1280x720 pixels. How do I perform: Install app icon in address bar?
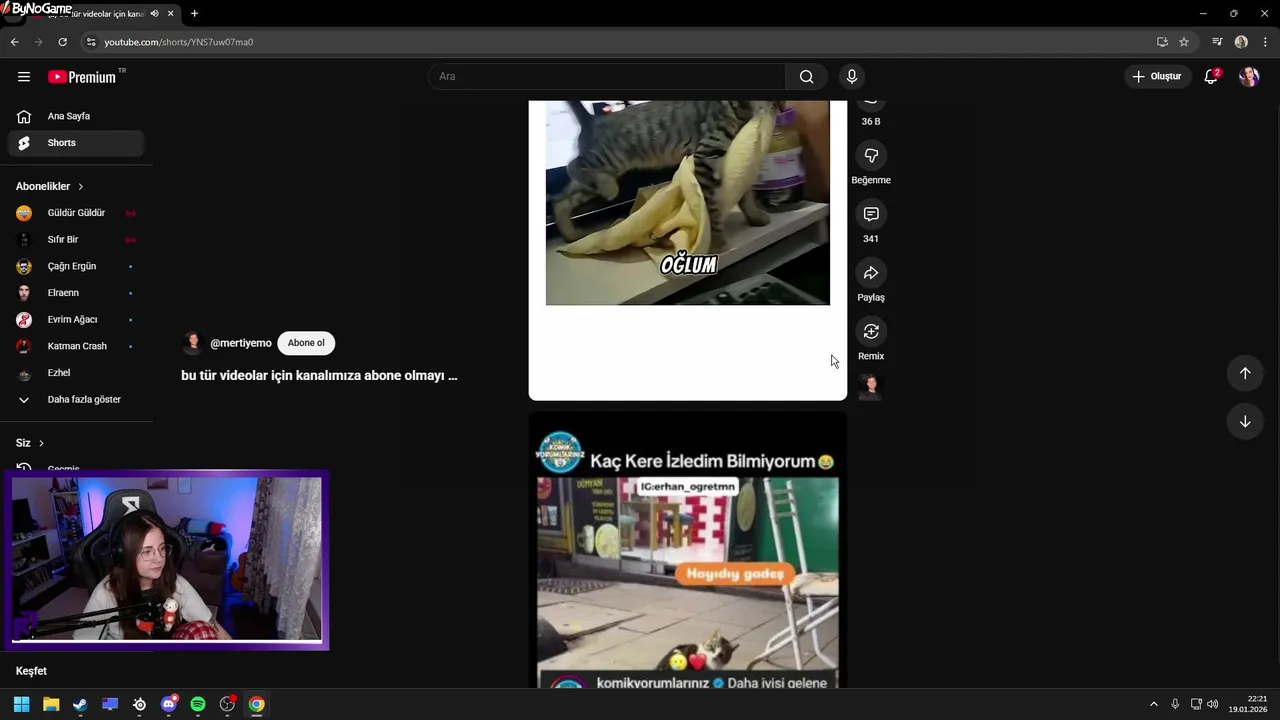click(1162, 42)
